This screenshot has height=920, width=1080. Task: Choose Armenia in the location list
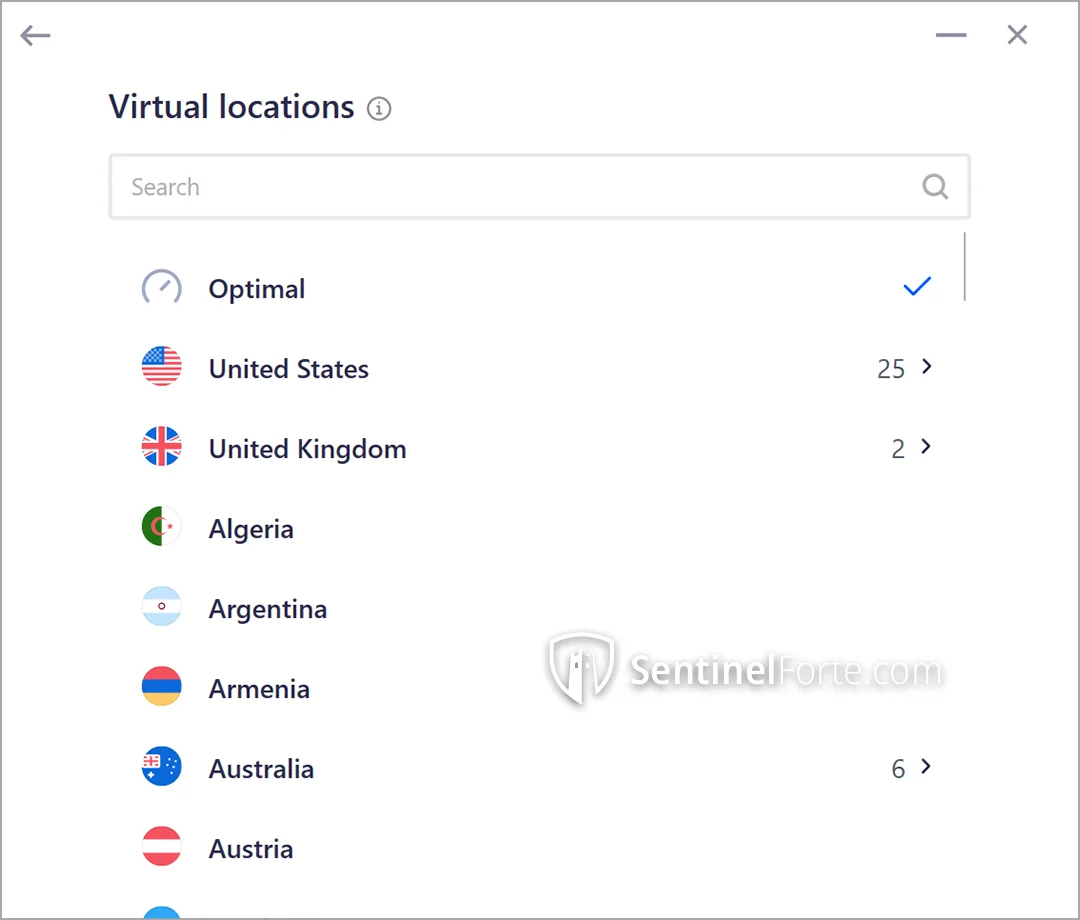tap(259, 689)
